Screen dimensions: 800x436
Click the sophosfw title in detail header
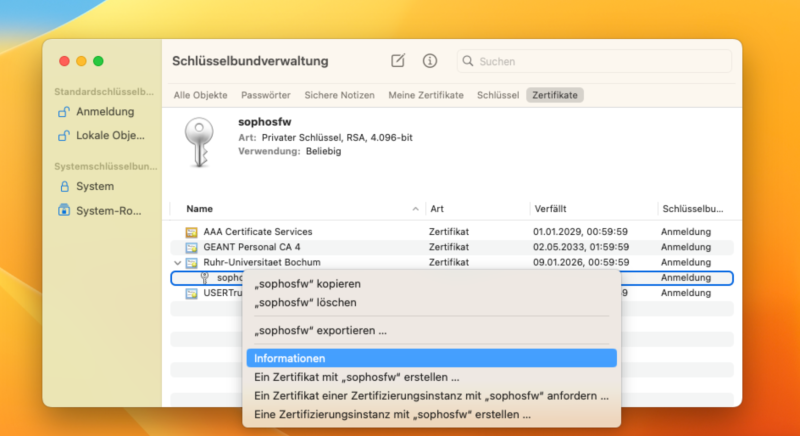[265, 122]
